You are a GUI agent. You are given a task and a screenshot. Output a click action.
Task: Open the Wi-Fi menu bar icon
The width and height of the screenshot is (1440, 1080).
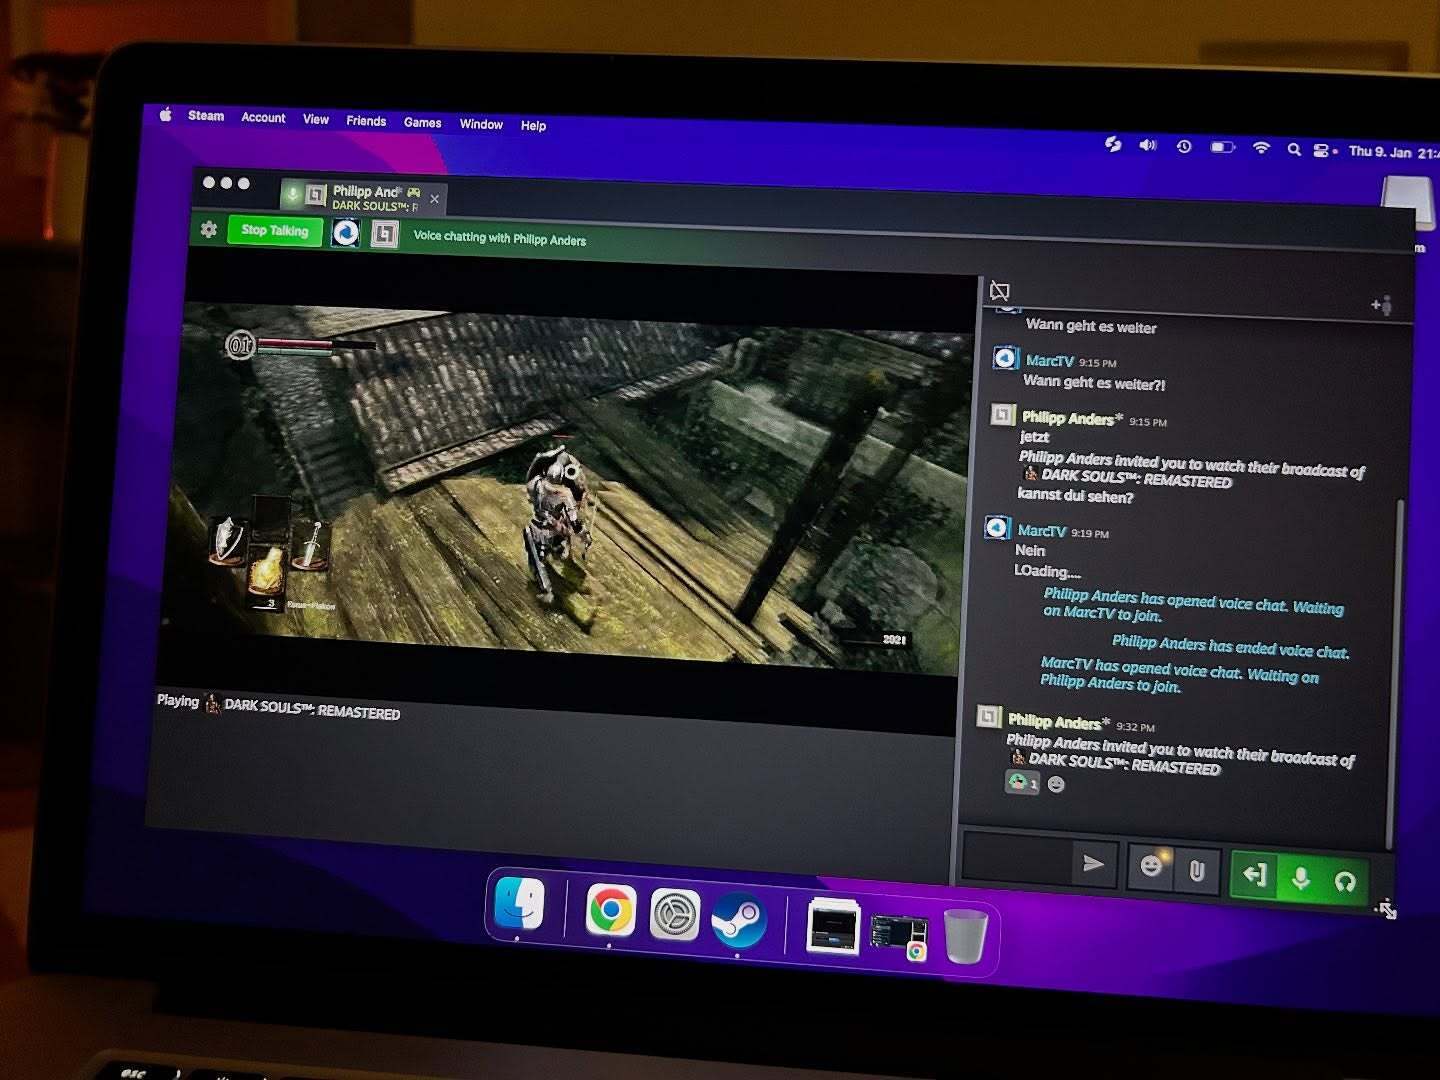[1261, 148]
